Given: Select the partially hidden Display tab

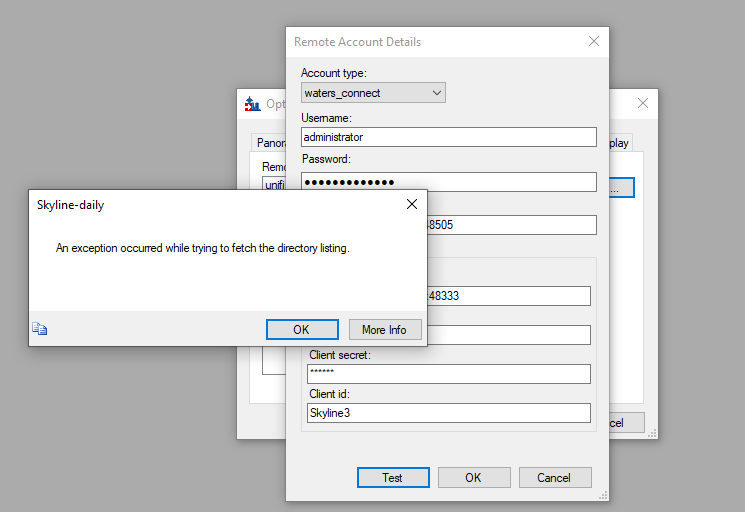Looking at the screenshot, I should coord(619,143).
